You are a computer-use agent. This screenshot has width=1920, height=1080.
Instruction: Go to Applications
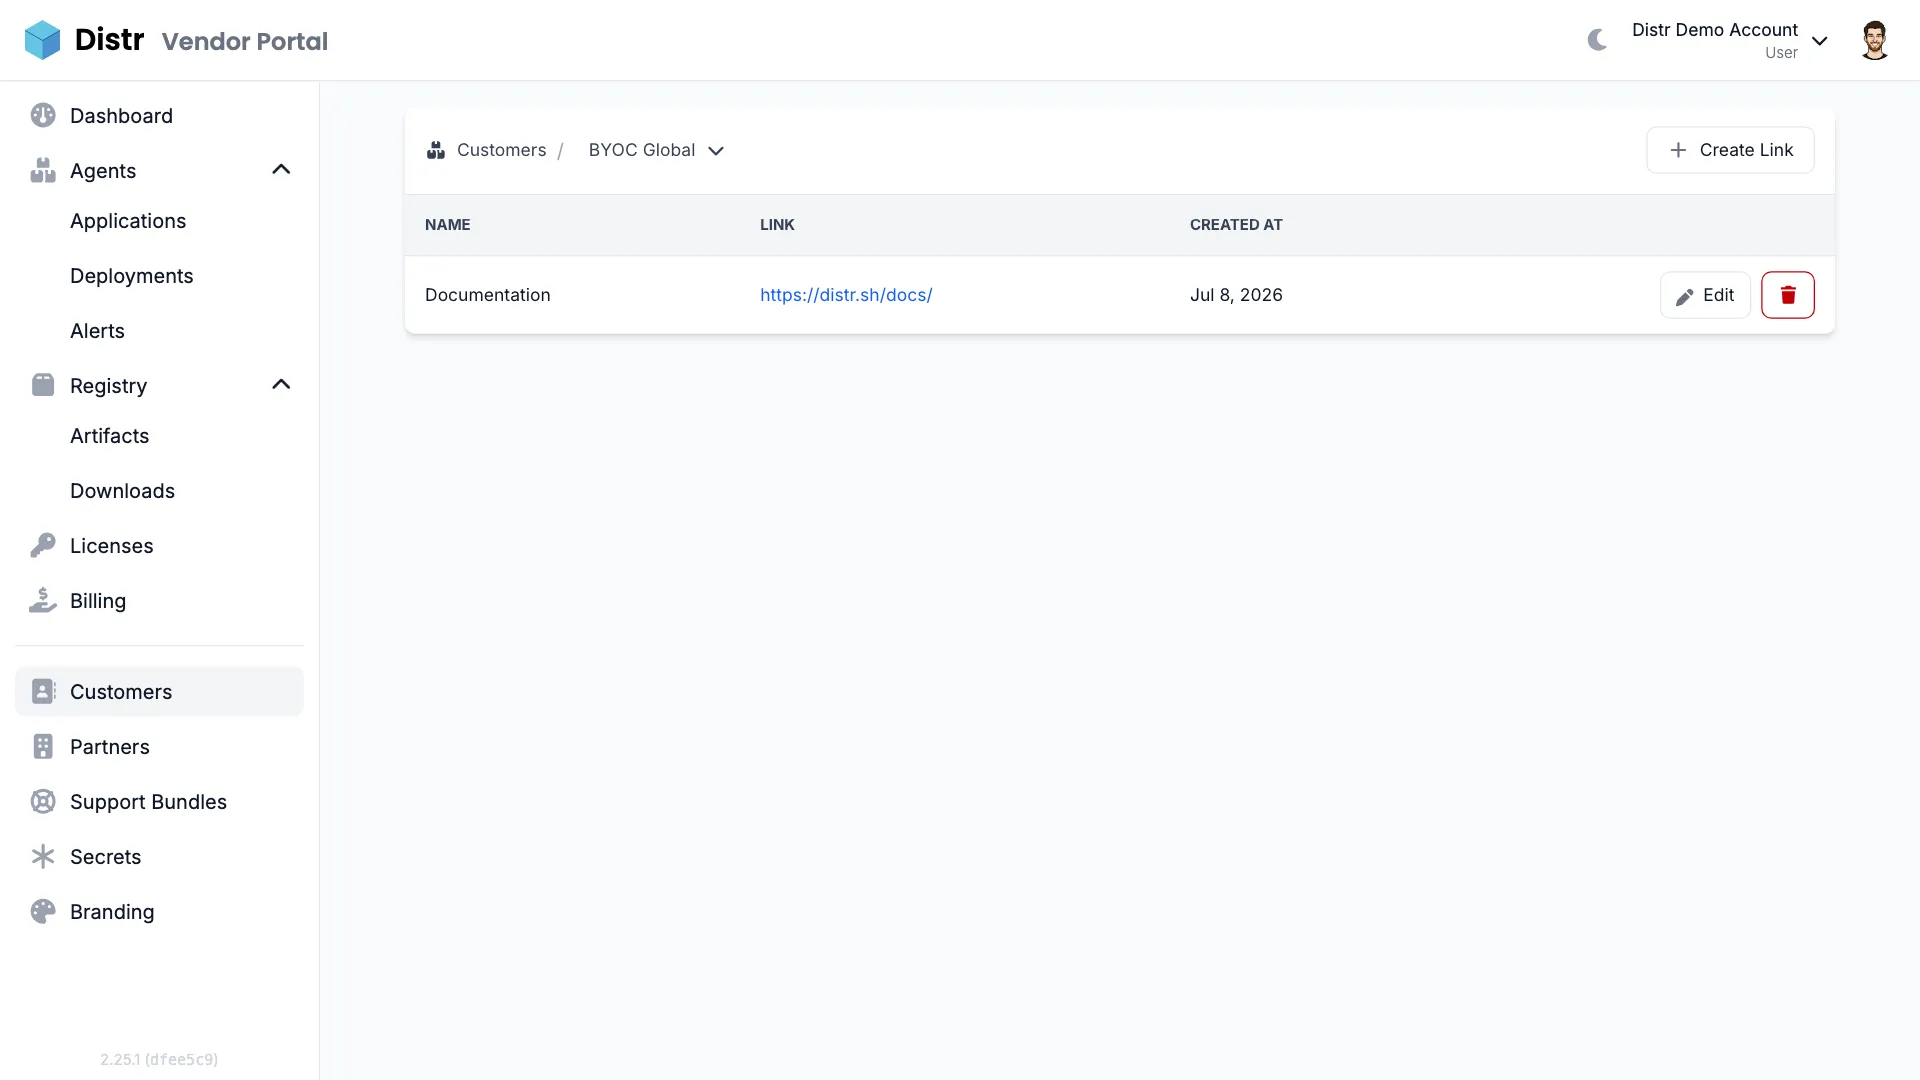(x=128, y=221)
